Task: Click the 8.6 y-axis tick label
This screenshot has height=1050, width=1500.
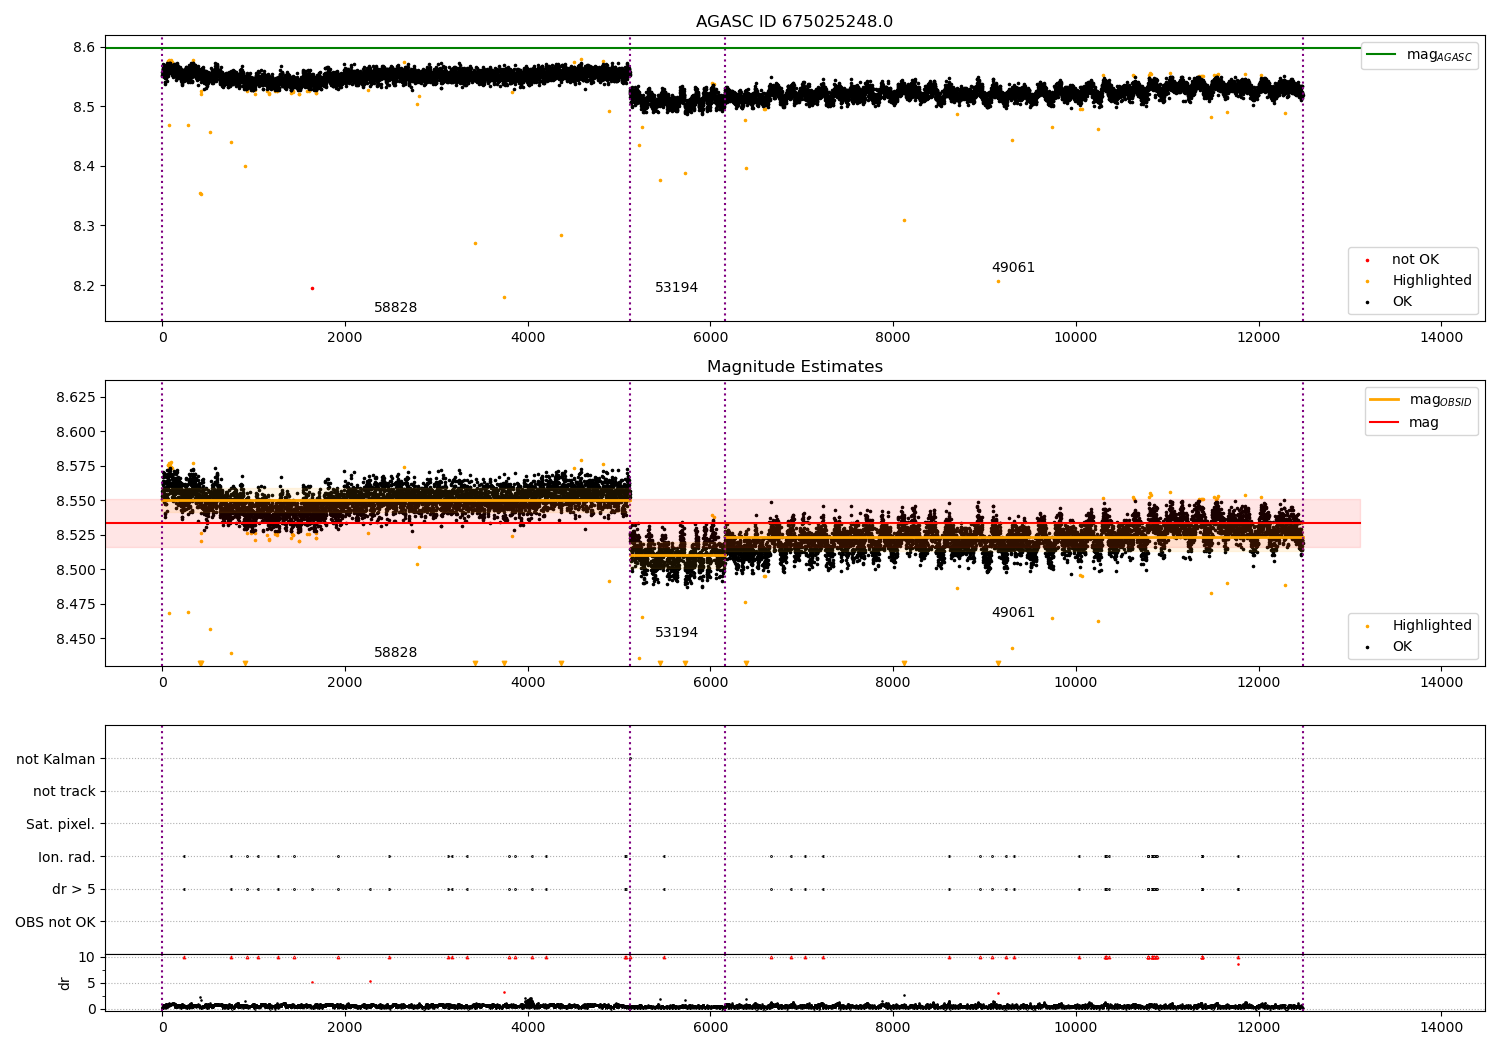Action: coord(84,48)
